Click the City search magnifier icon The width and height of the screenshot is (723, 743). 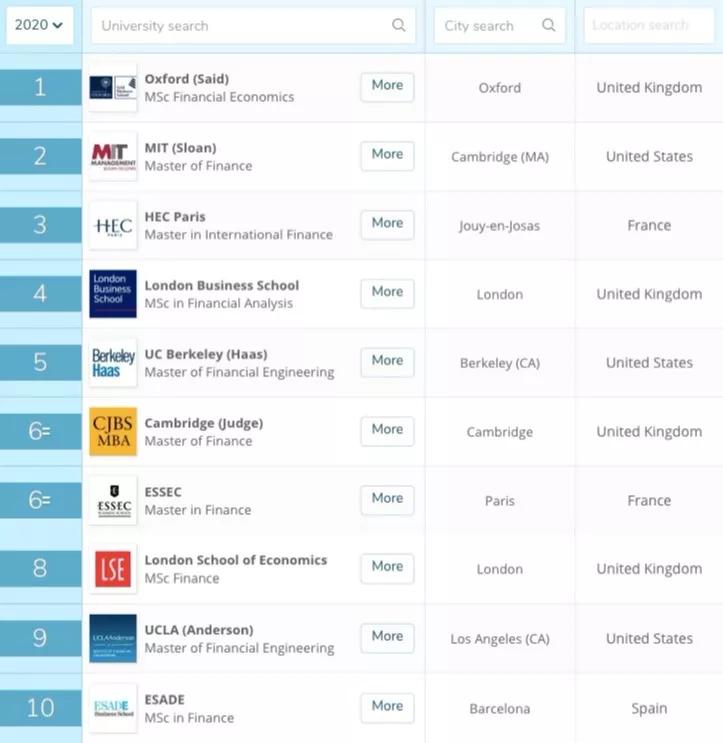[549, 25]
